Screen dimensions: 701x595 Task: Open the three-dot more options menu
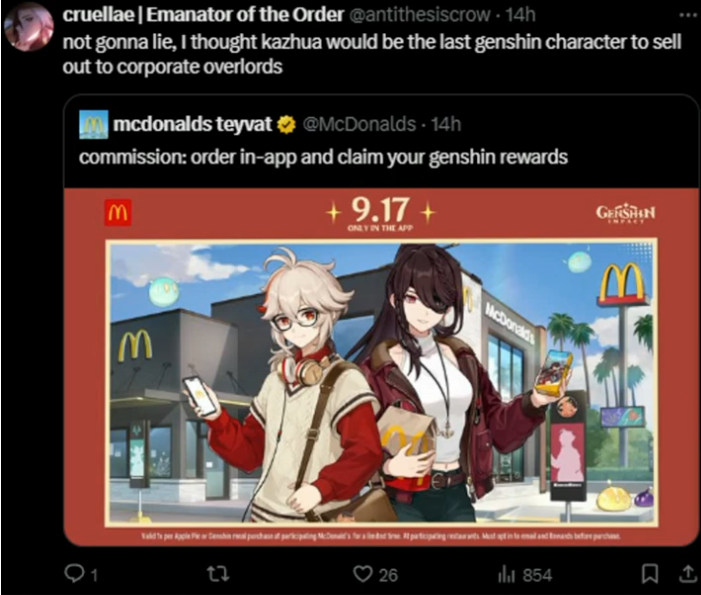(x=688, y=15)
